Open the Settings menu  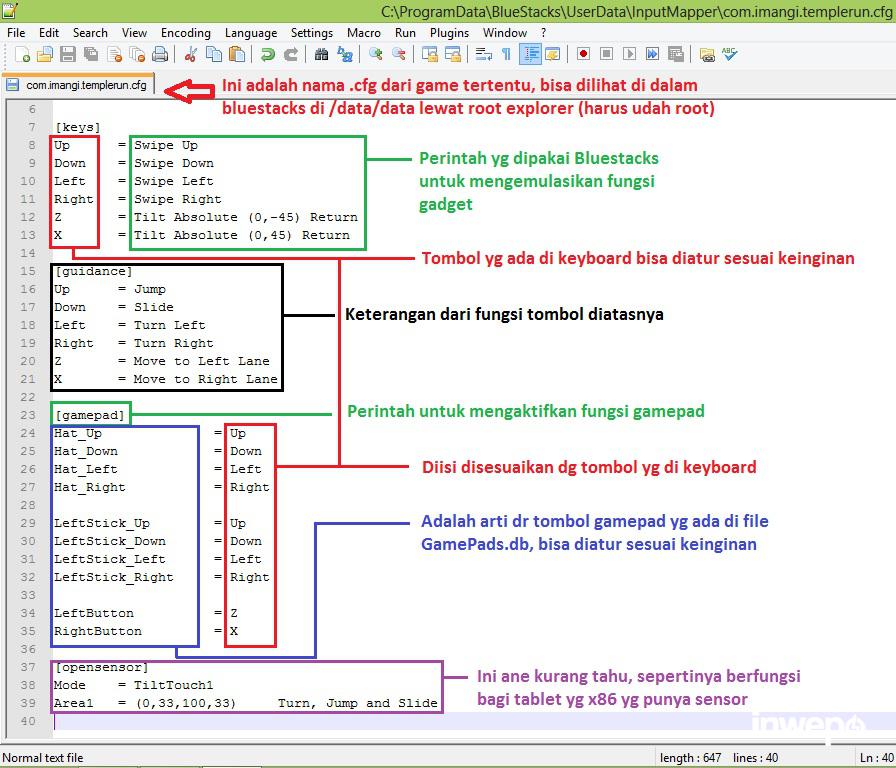(x=312, y=32)
